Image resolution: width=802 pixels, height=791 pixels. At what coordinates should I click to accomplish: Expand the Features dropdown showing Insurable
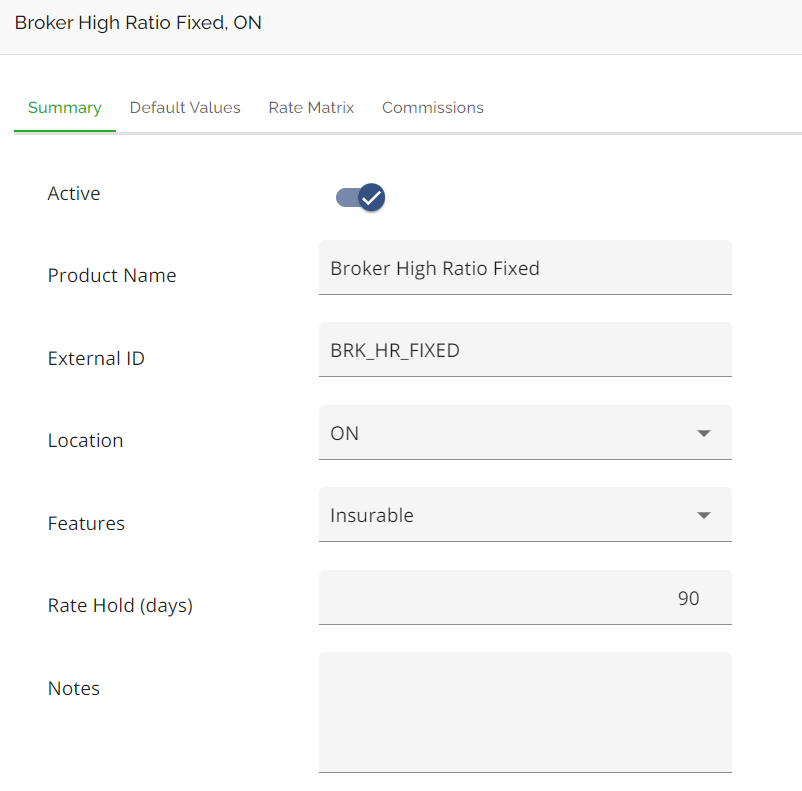click(x=510, y=516)
